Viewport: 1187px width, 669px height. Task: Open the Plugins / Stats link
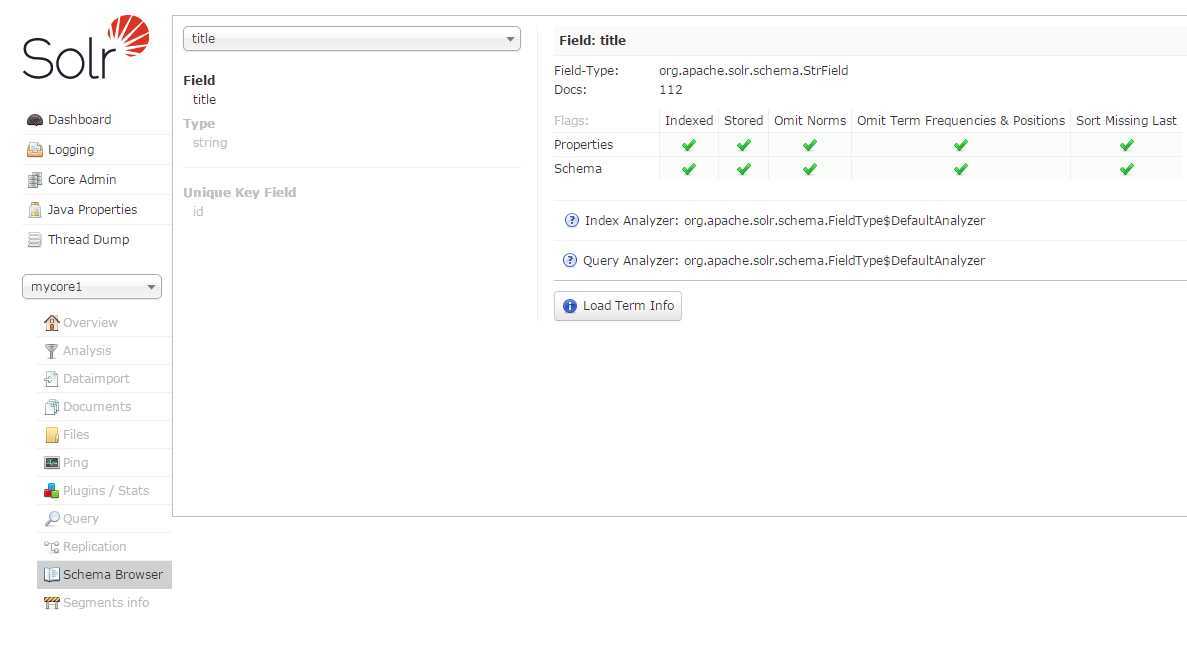[x=106, y=490]
